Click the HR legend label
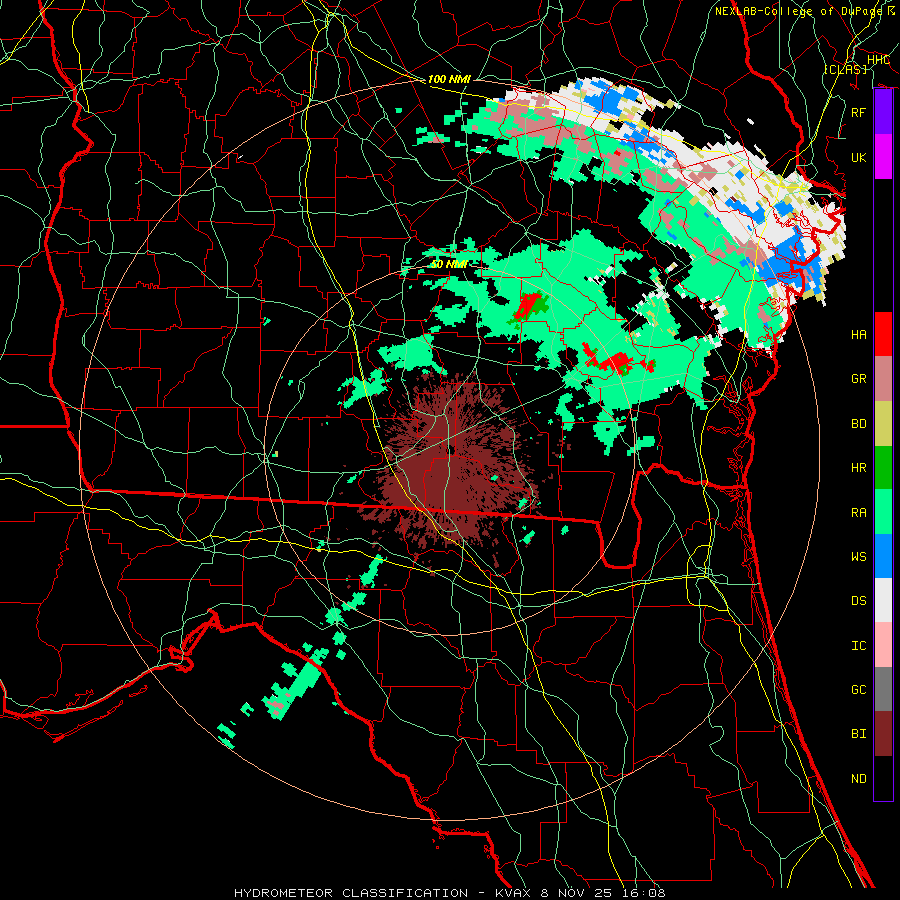 pos(858,468)
